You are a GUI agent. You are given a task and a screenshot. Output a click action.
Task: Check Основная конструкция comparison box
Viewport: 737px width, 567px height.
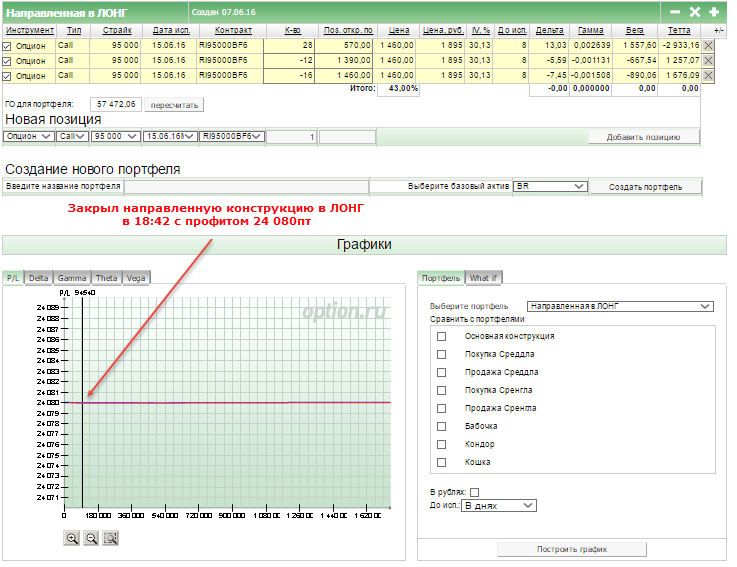coord(441,337)
